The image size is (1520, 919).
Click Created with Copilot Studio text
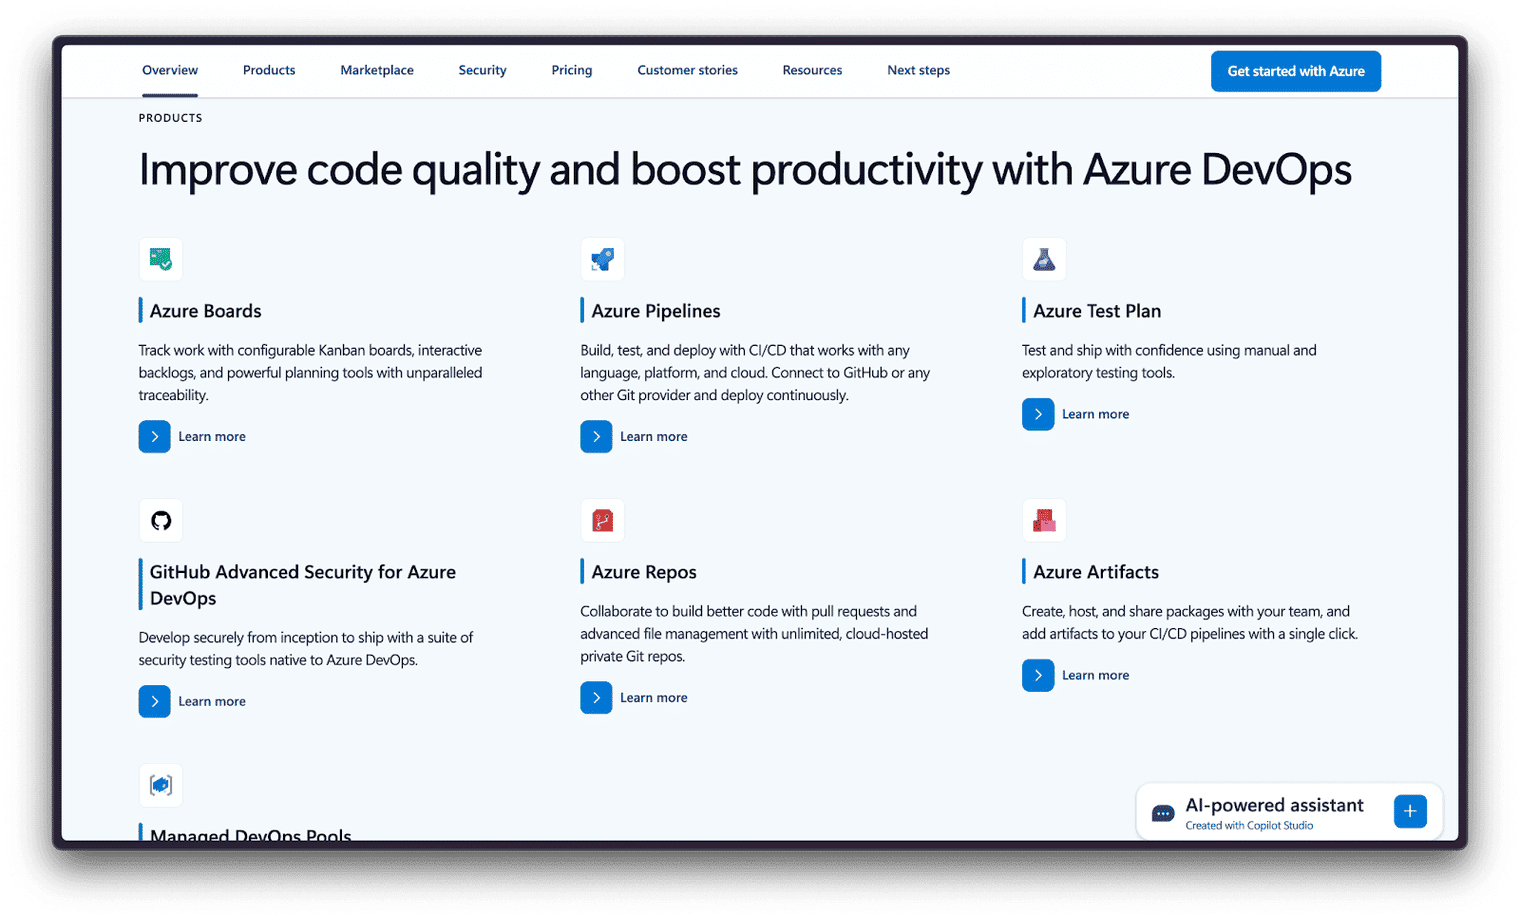pos(1249,826)
